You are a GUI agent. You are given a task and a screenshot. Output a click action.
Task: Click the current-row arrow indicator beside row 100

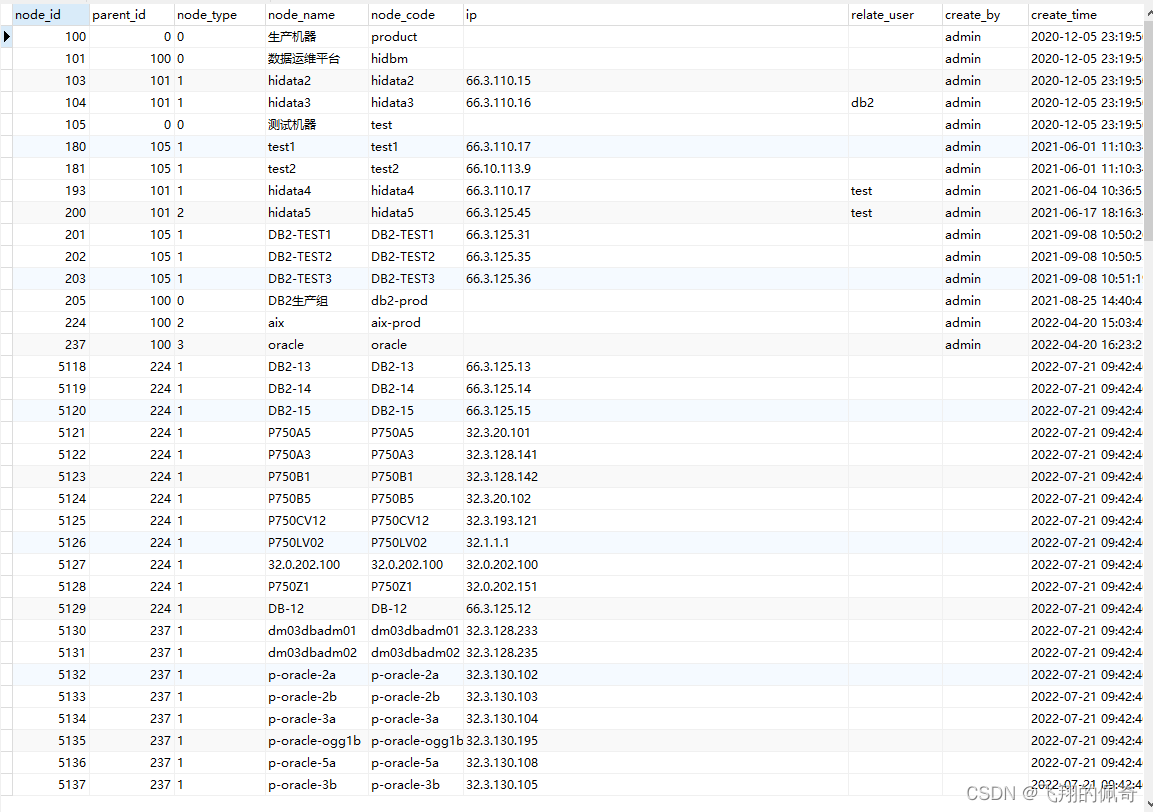pyautogui.click(x=7, y=37)
